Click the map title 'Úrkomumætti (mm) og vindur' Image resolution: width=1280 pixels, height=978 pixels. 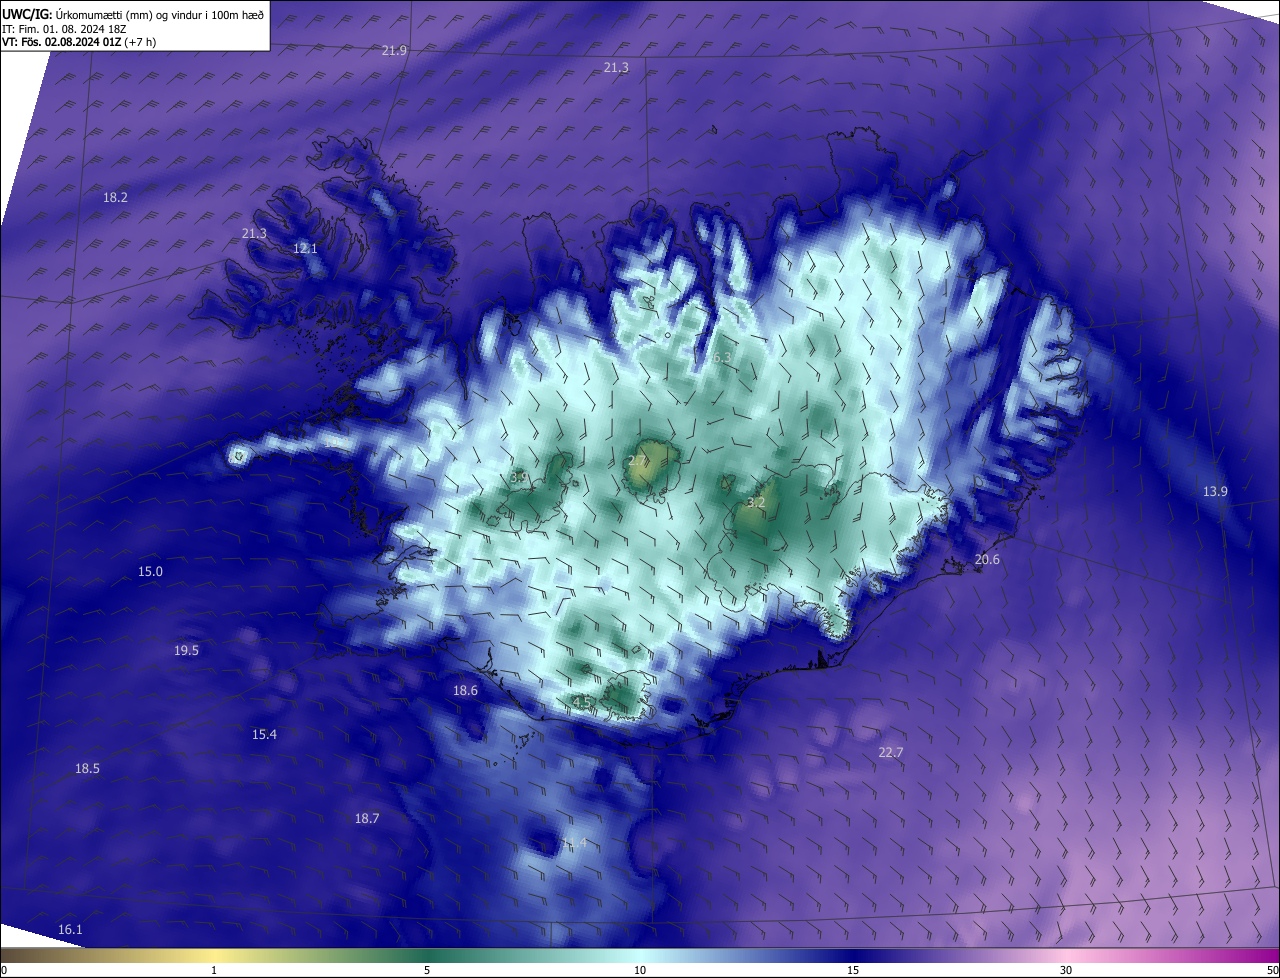click(128, 13)
